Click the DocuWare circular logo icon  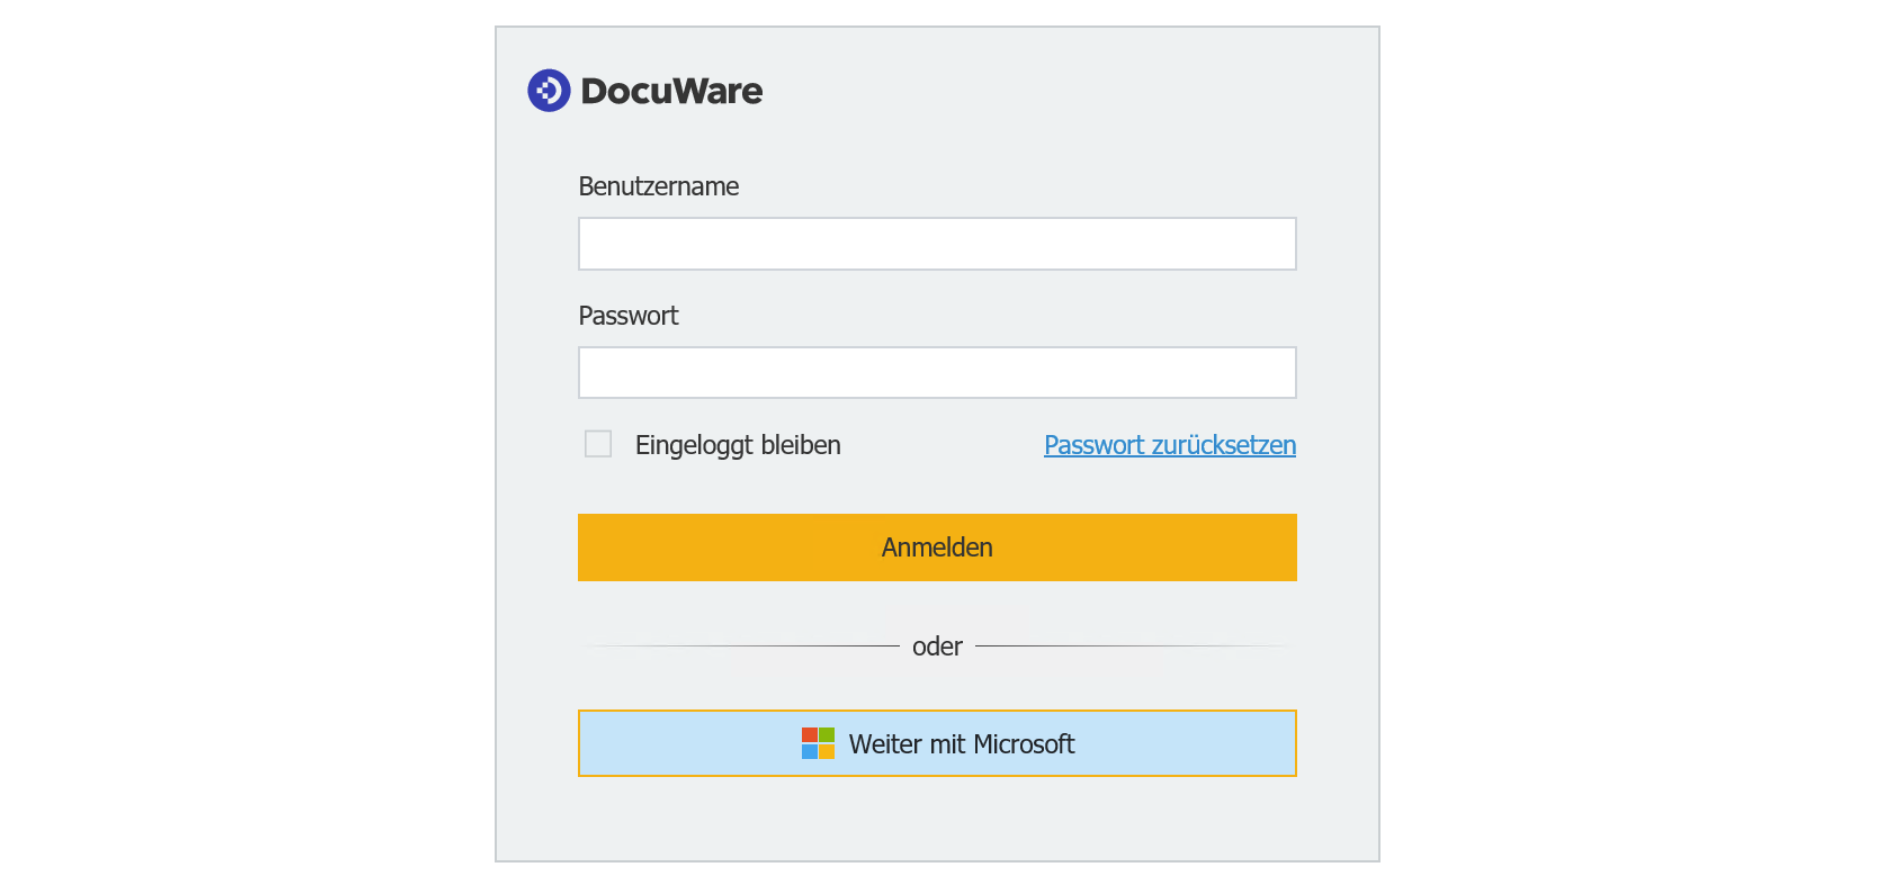[x=549, y=91]
